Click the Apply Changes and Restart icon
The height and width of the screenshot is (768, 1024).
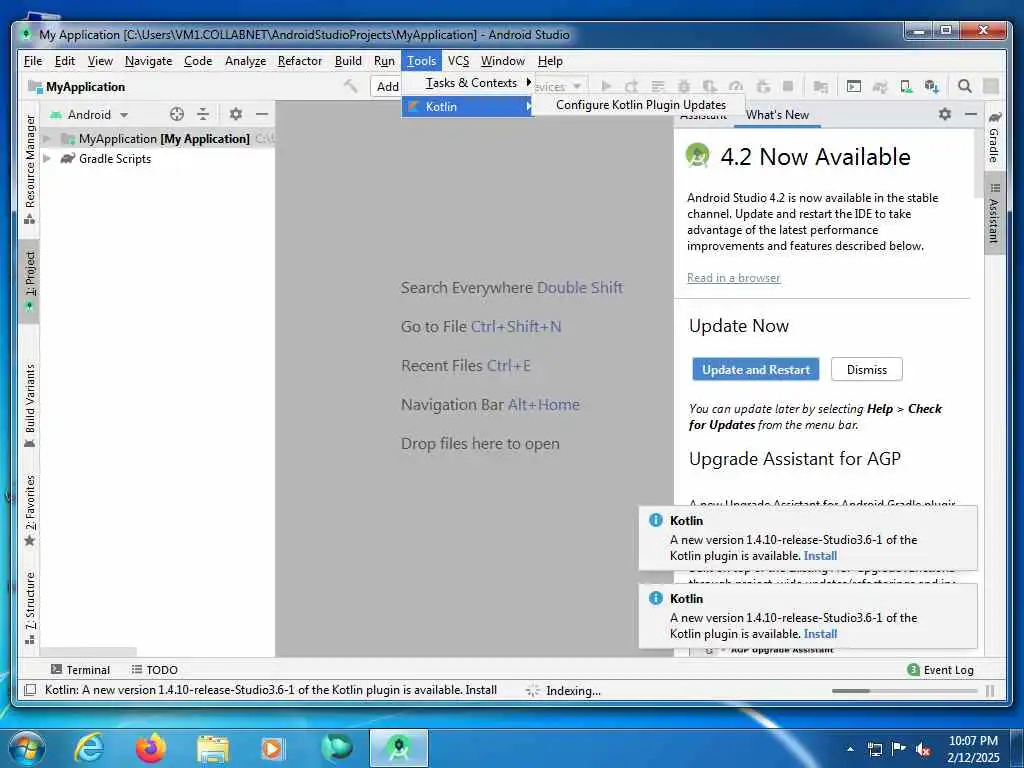pos(632,86)
